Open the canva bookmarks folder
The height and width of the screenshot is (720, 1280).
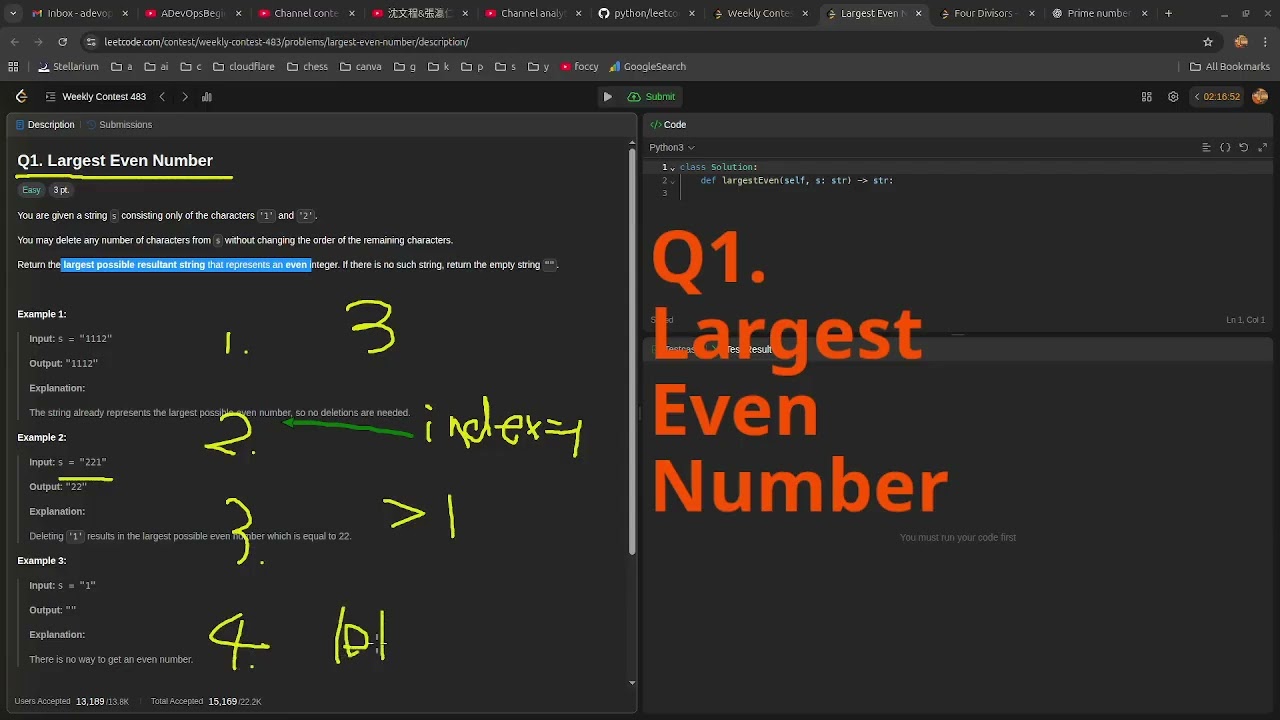tap(360, 67)
